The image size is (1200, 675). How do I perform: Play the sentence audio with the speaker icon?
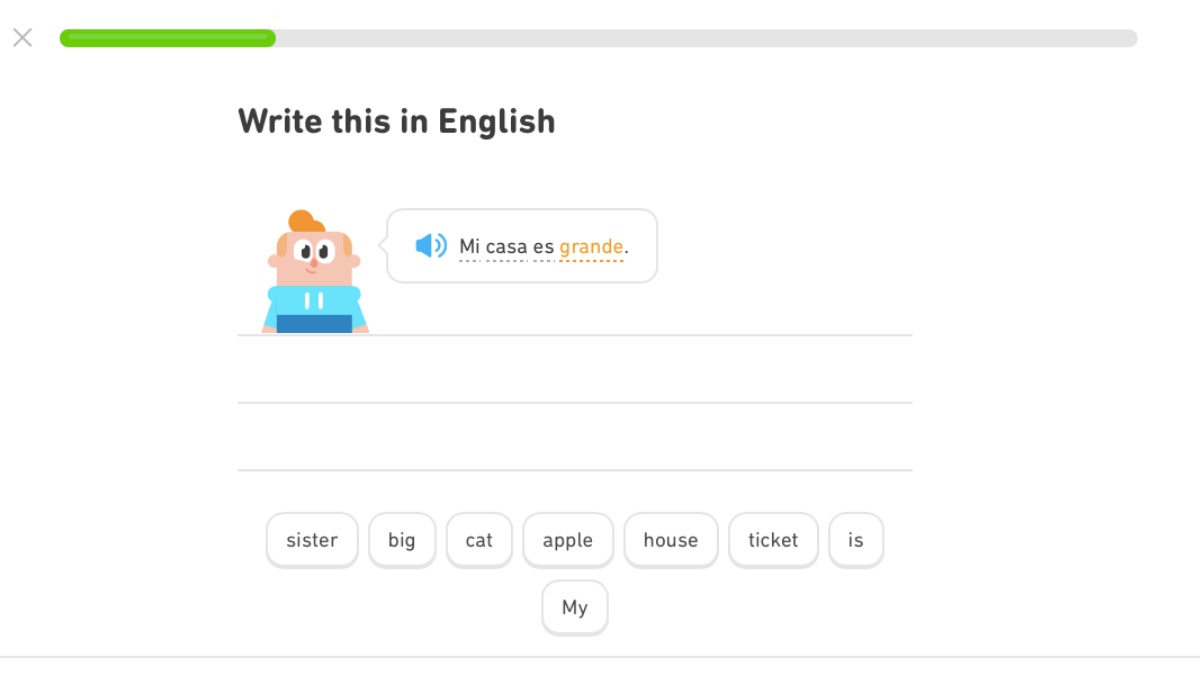tap(431, 246)
